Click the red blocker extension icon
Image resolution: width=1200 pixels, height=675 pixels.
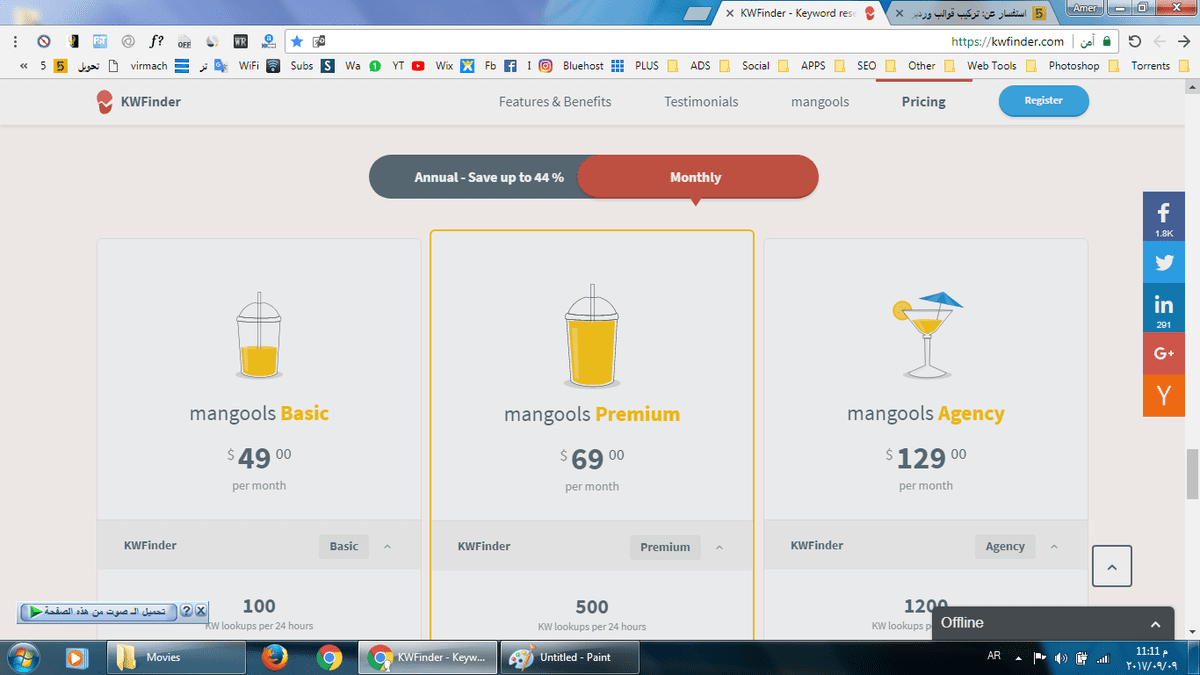44,42
